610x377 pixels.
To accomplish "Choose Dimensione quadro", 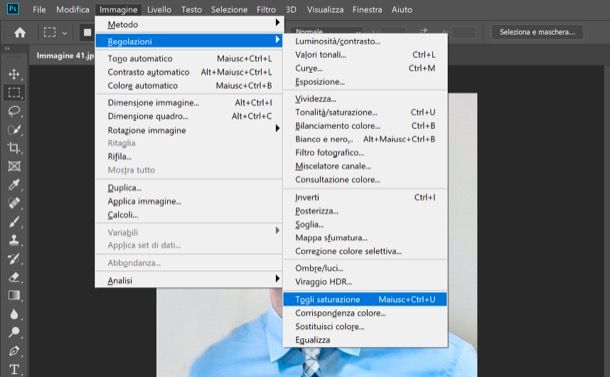I will pyautogui.click(x=189, y=116).
